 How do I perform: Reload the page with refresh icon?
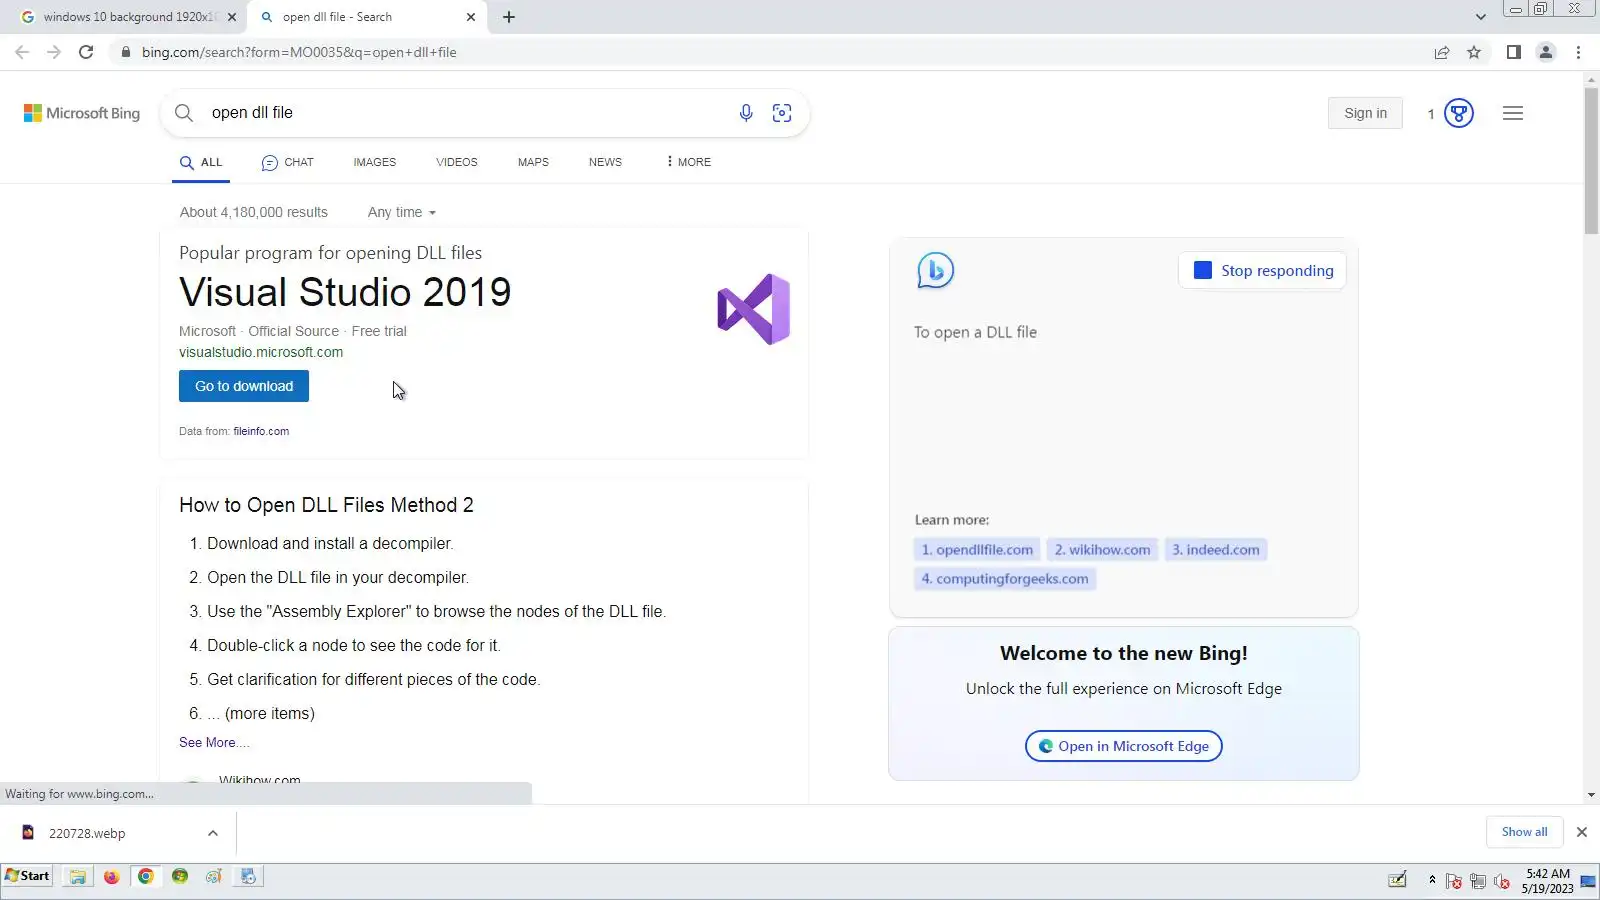[x=86, y=52]
